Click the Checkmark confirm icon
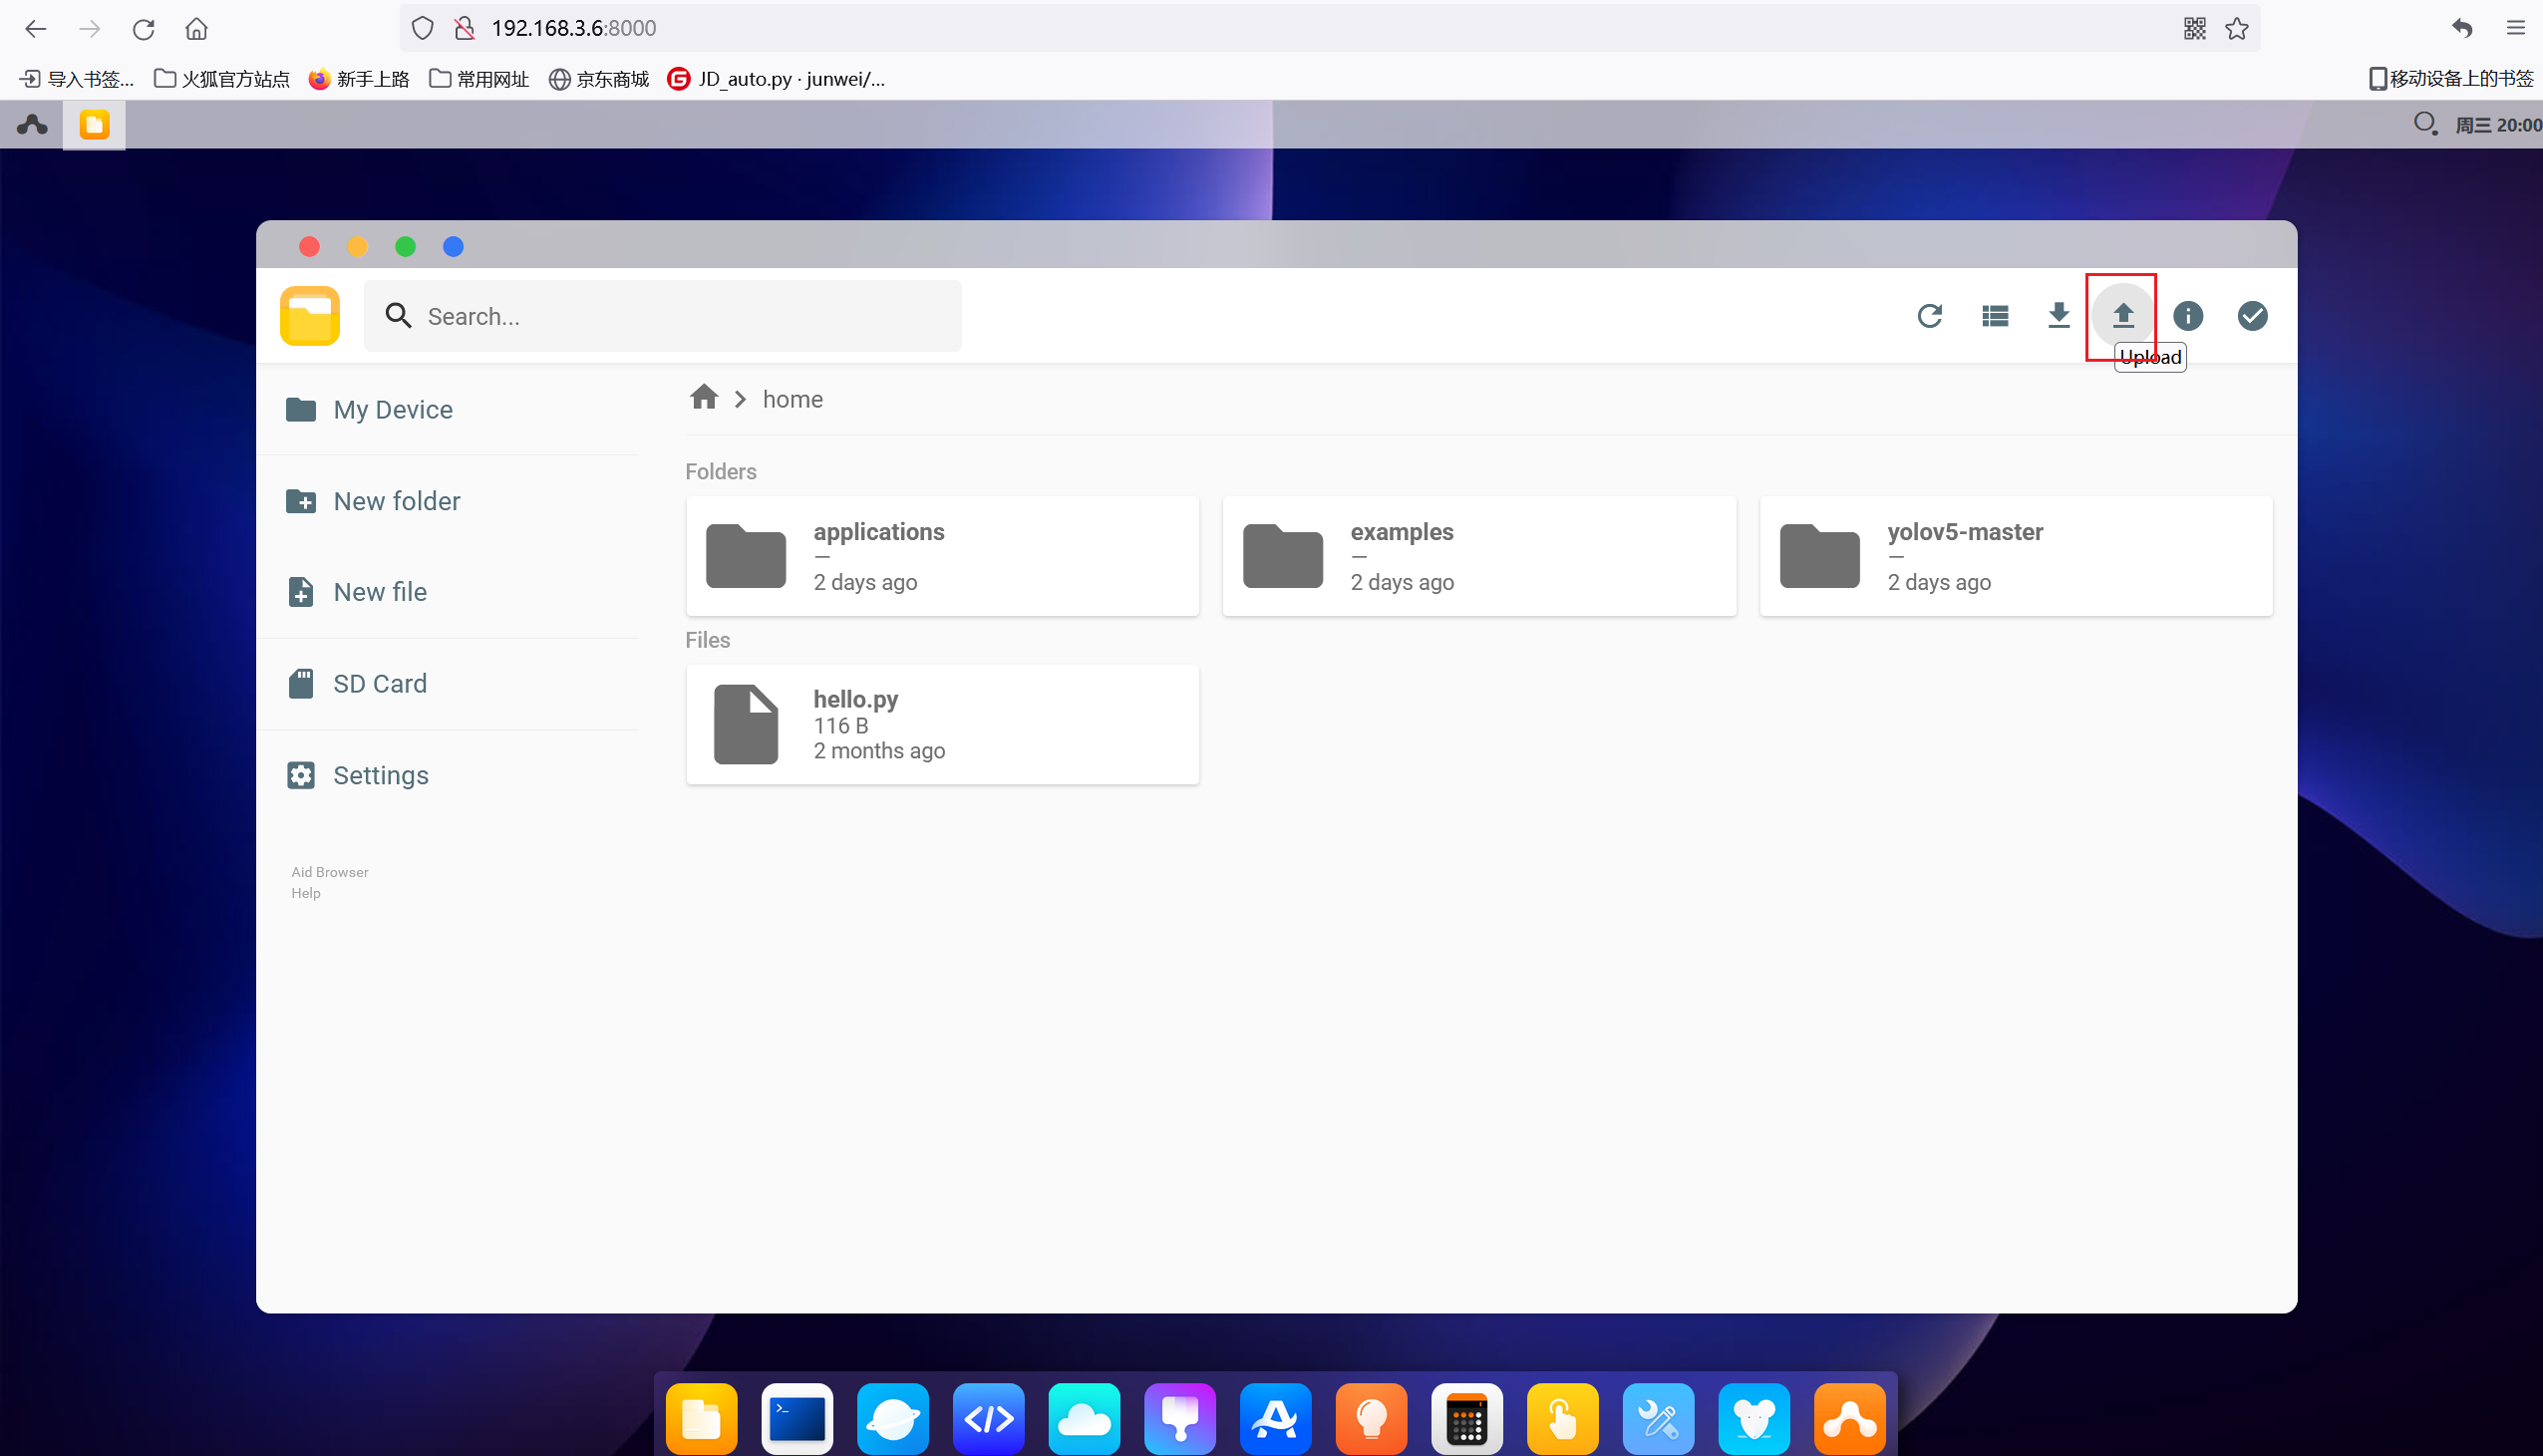The image size is (2543, 1456). coord(2255,316)
